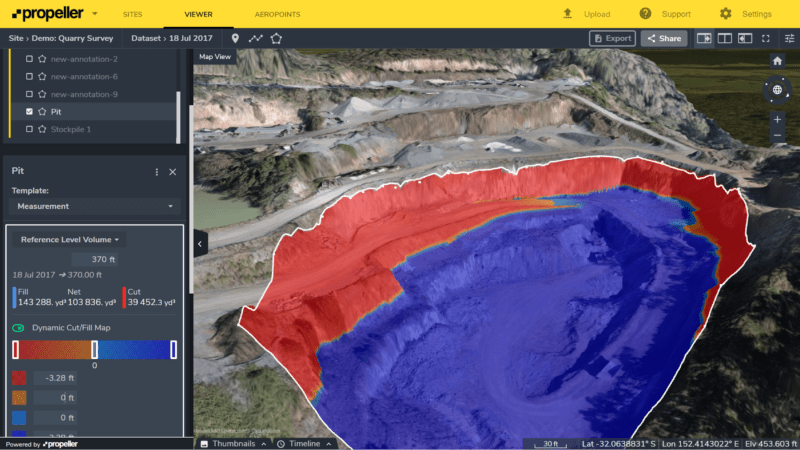Image resolution: width=800 pixels, height=450 pixels.
Task: Click polygon icon beside Stockpile 1
Action: click(42, 129)
